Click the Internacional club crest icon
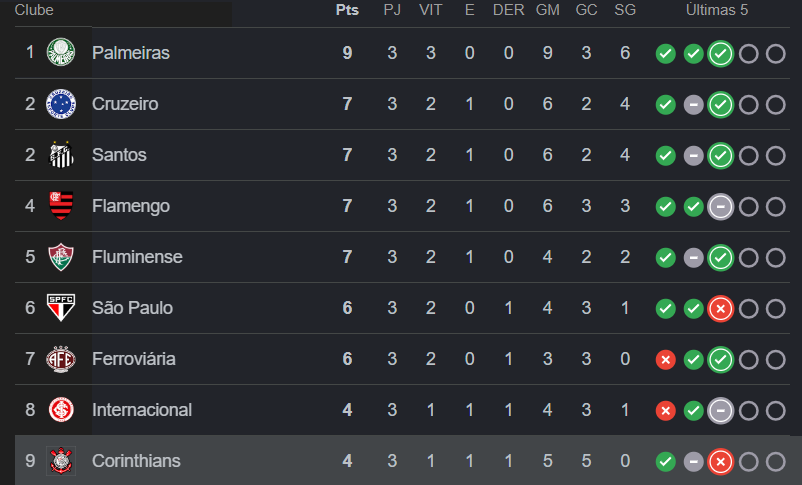This screenshot has width=802, height=485. tap(61, 410)
